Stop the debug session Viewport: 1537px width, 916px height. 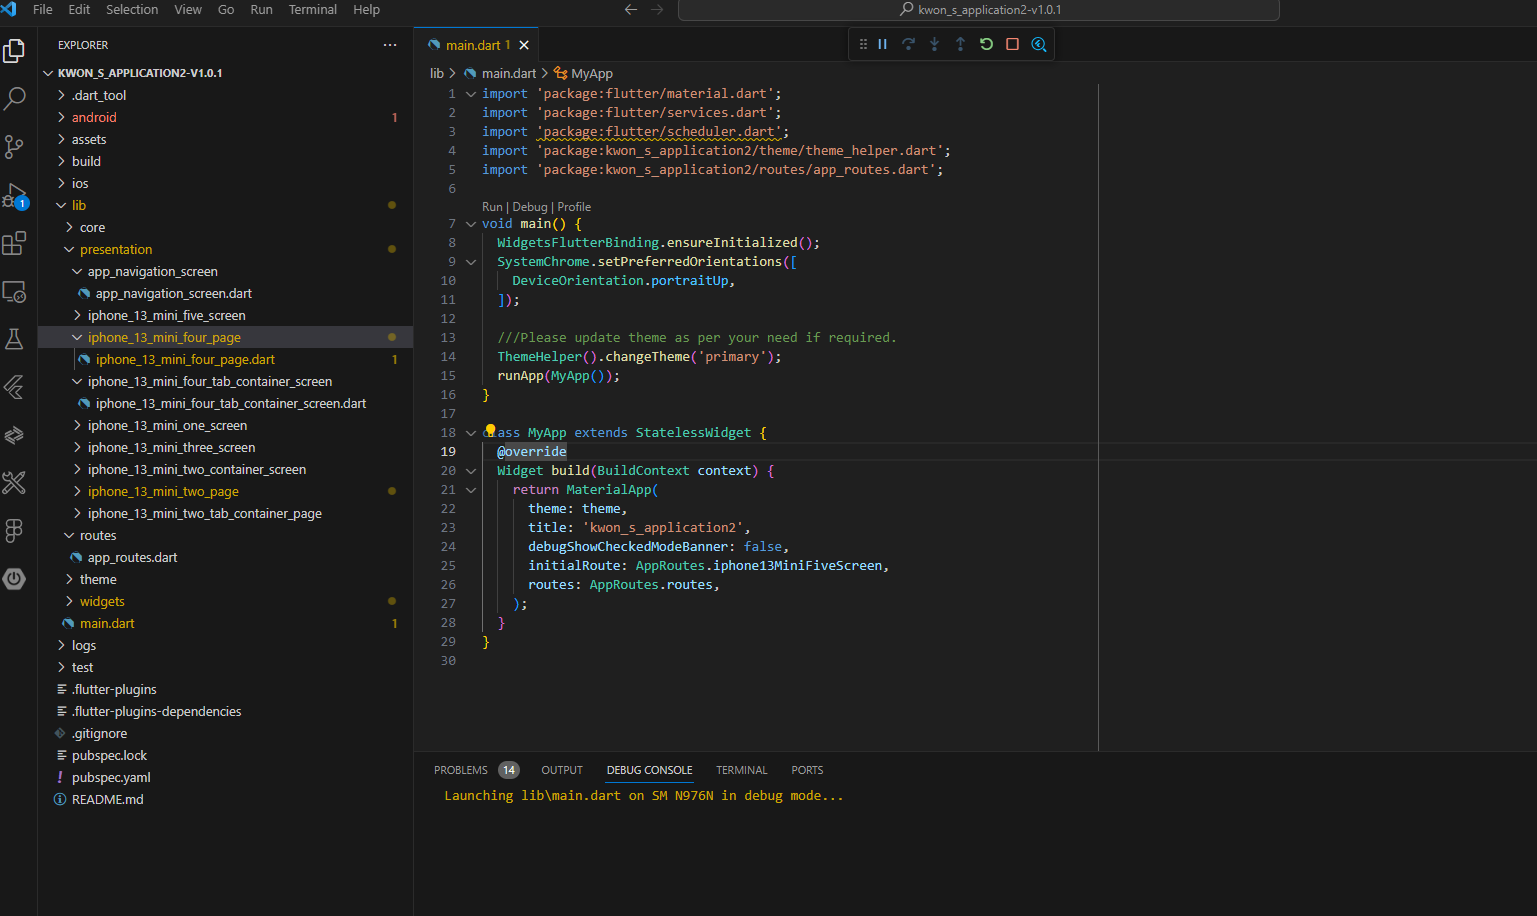pos(1012,44)
